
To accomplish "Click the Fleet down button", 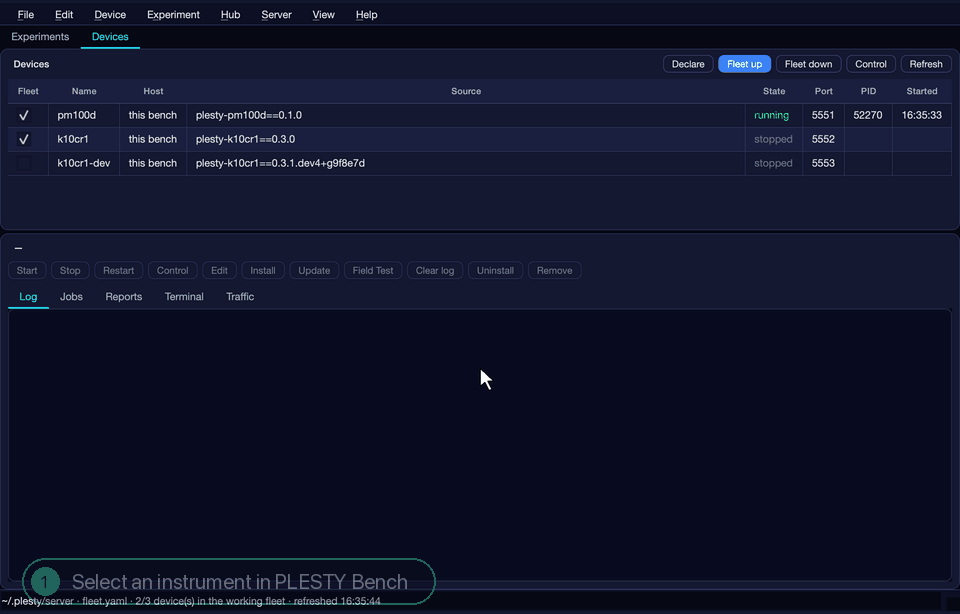I will click(x=808, y=64).
